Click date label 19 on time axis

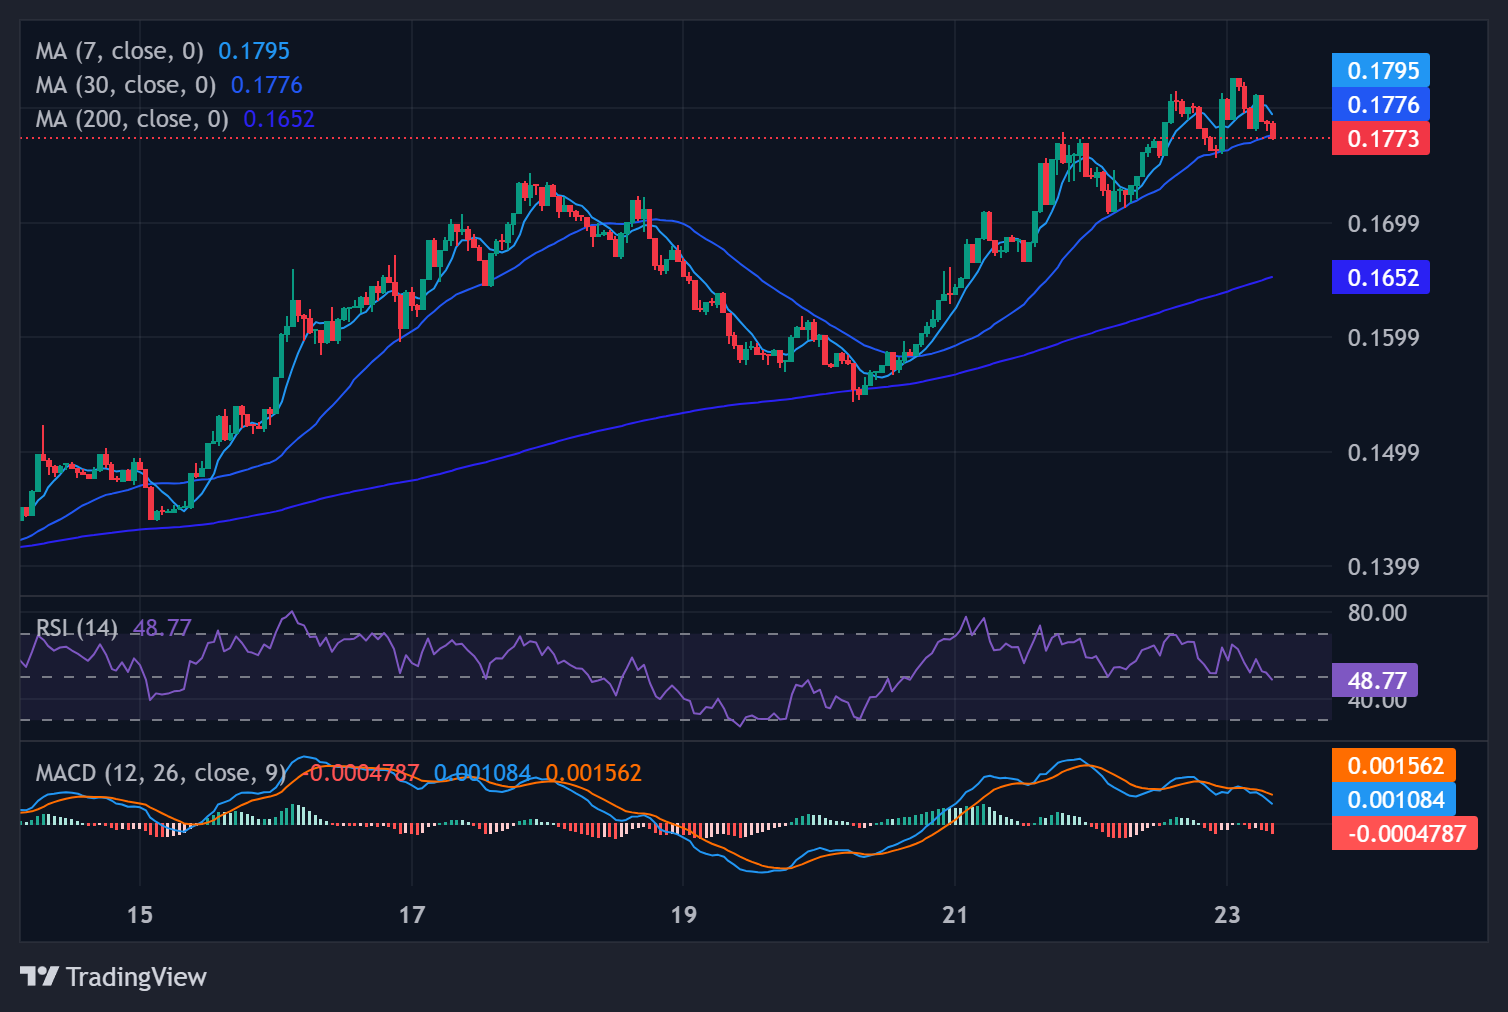click(x=683, y=914)
